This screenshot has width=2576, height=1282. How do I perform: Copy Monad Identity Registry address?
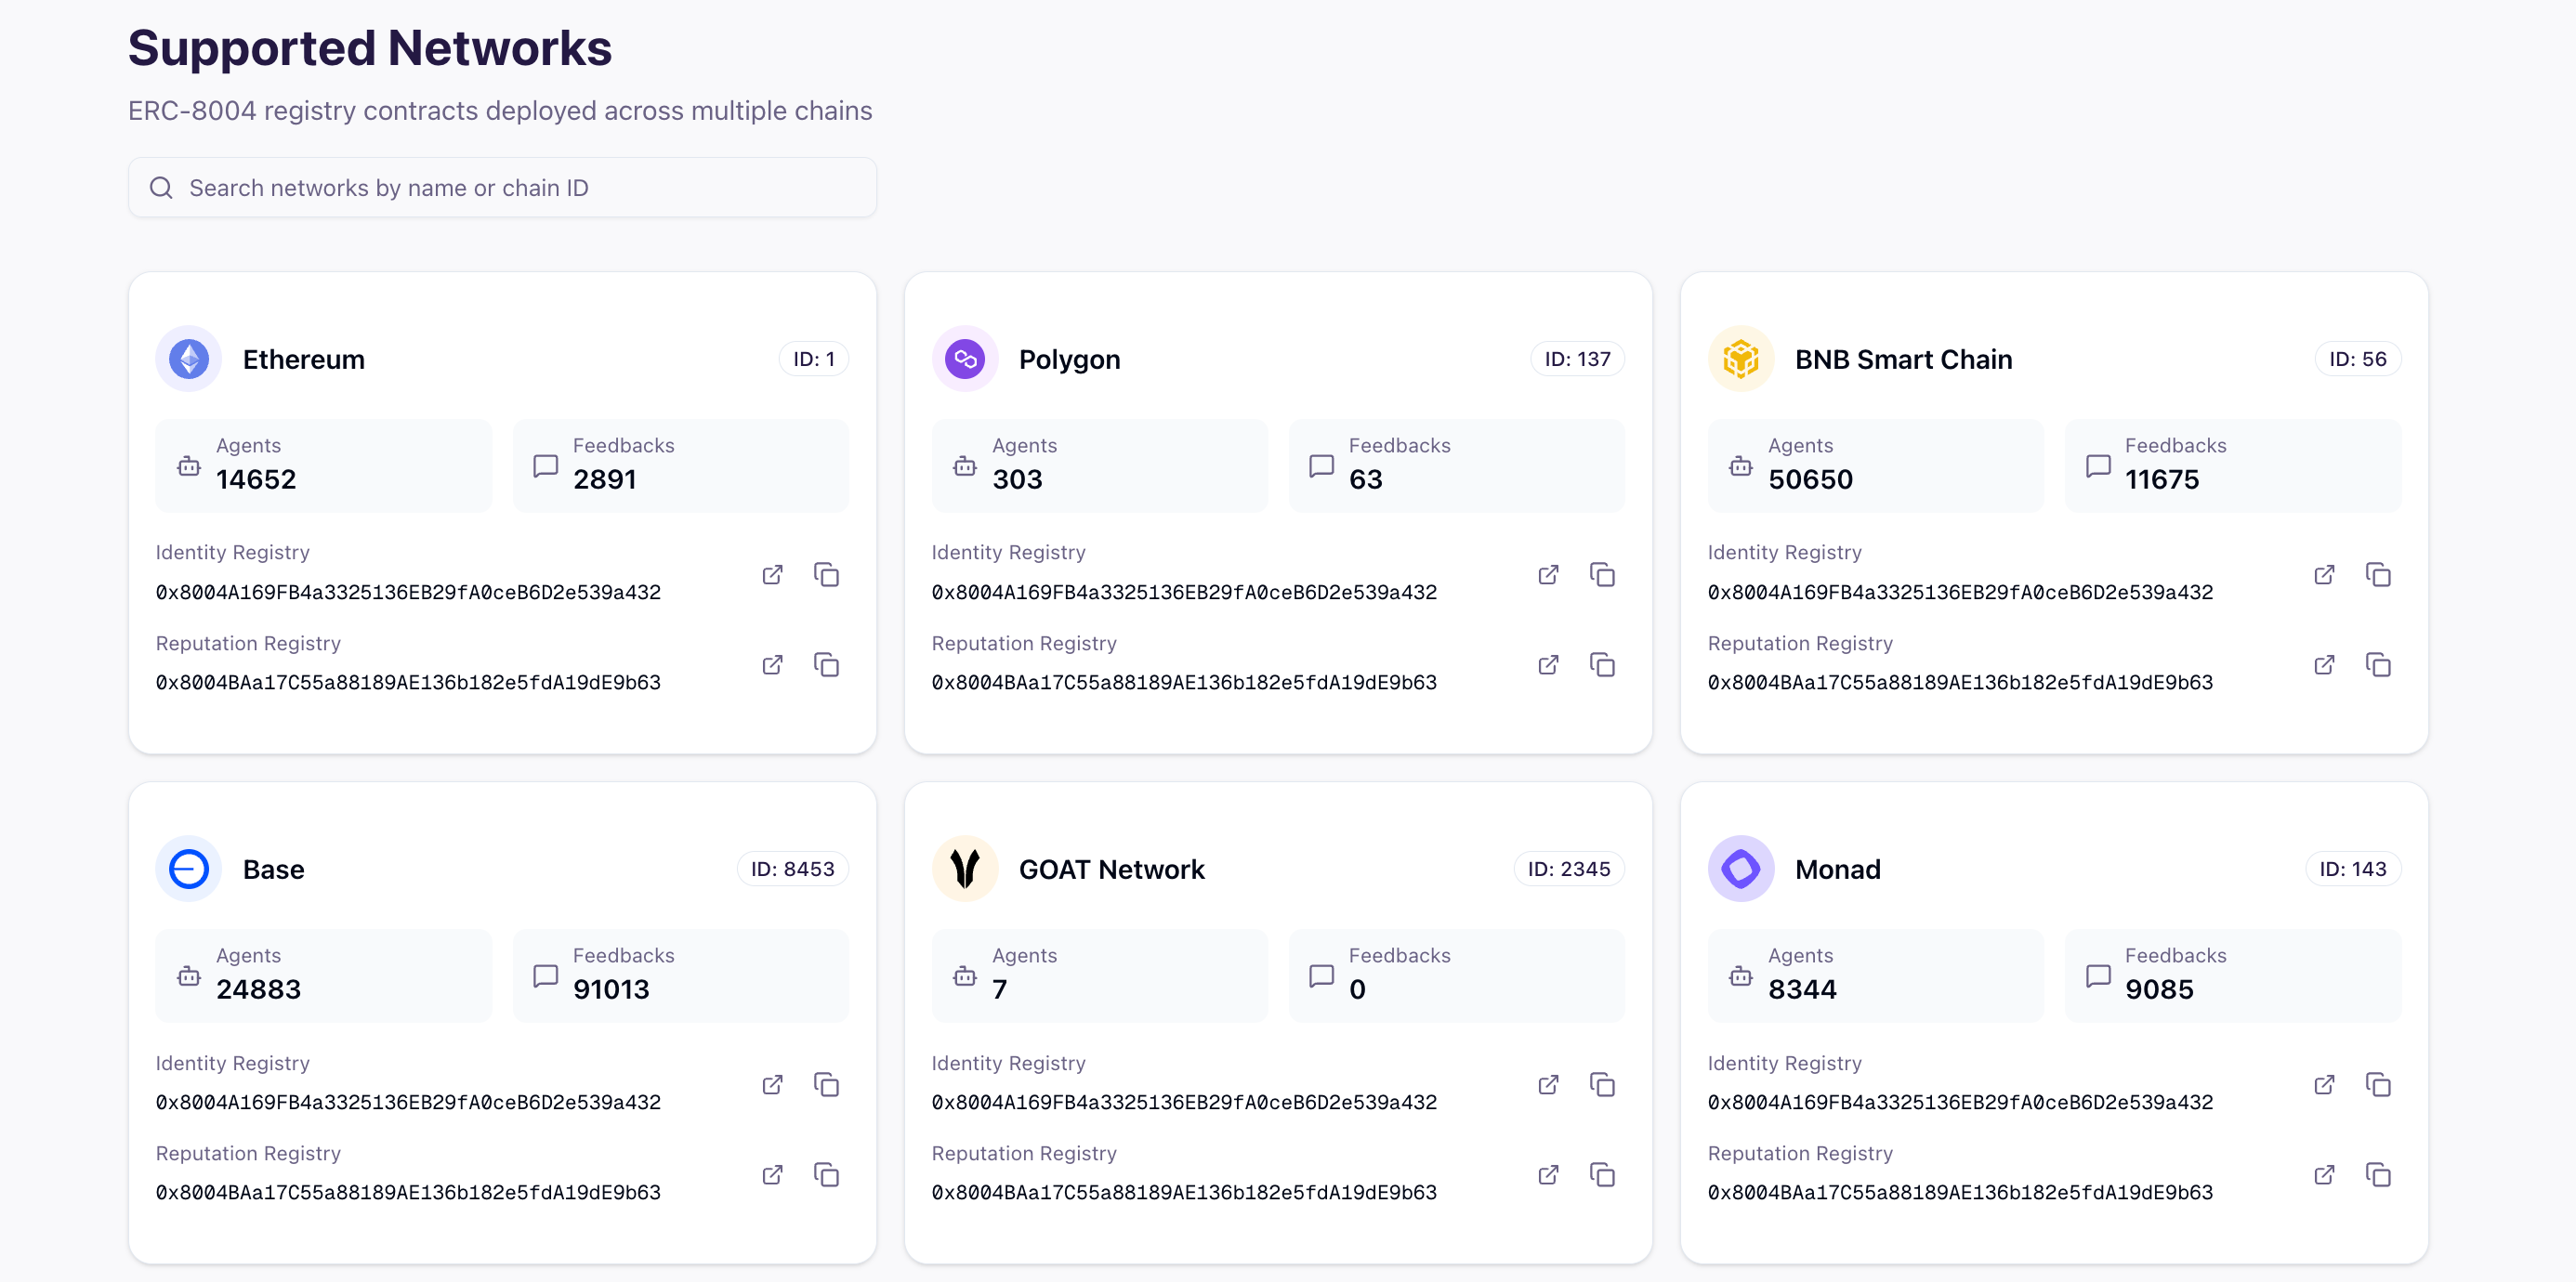coord(2378,1084)
